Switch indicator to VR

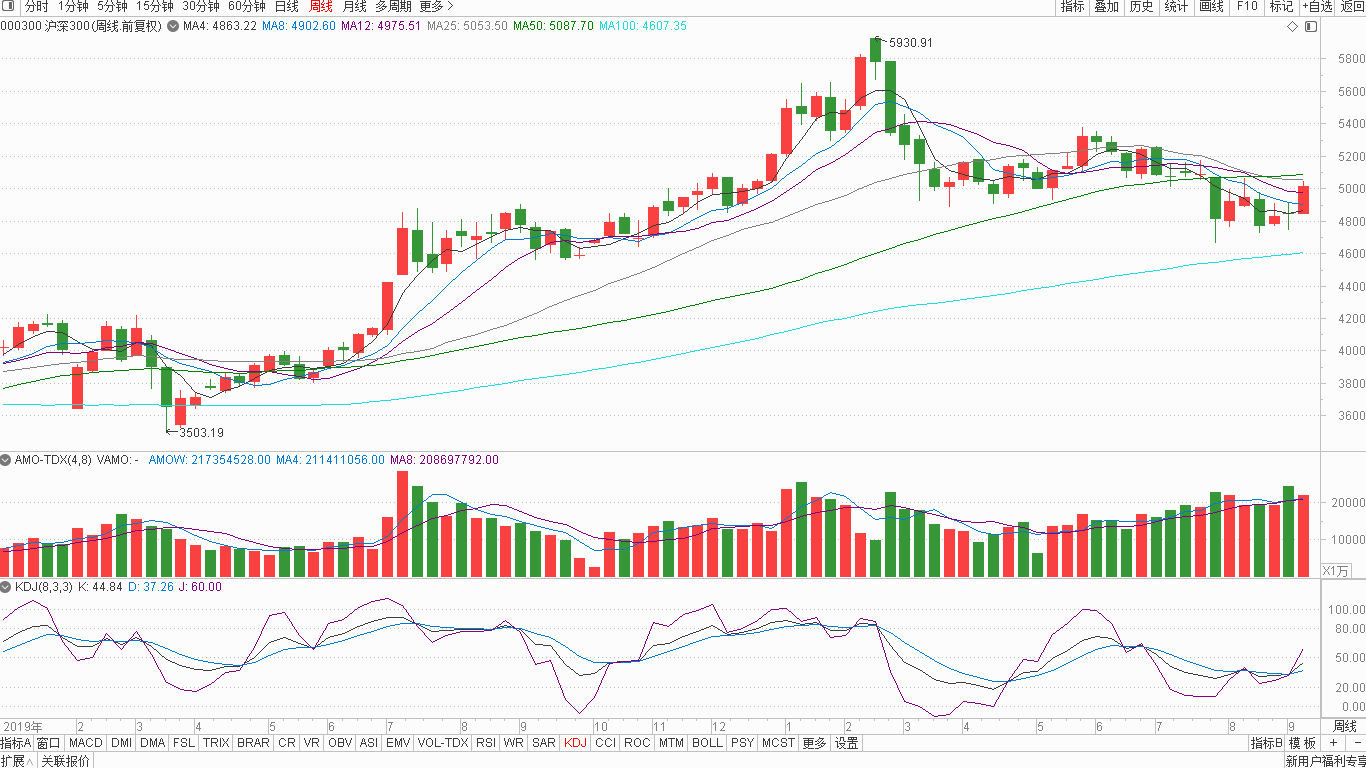pos(312,743)
